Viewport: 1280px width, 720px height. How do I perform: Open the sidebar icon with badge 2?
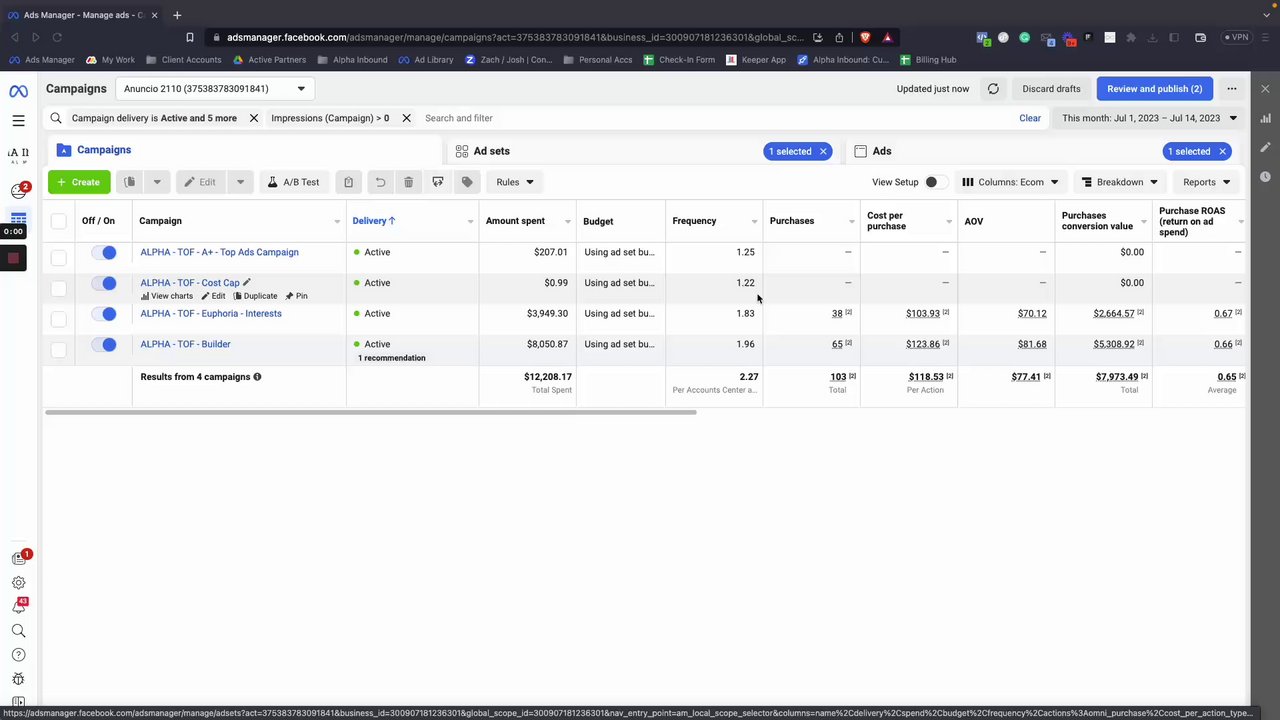tap(19, 190)
